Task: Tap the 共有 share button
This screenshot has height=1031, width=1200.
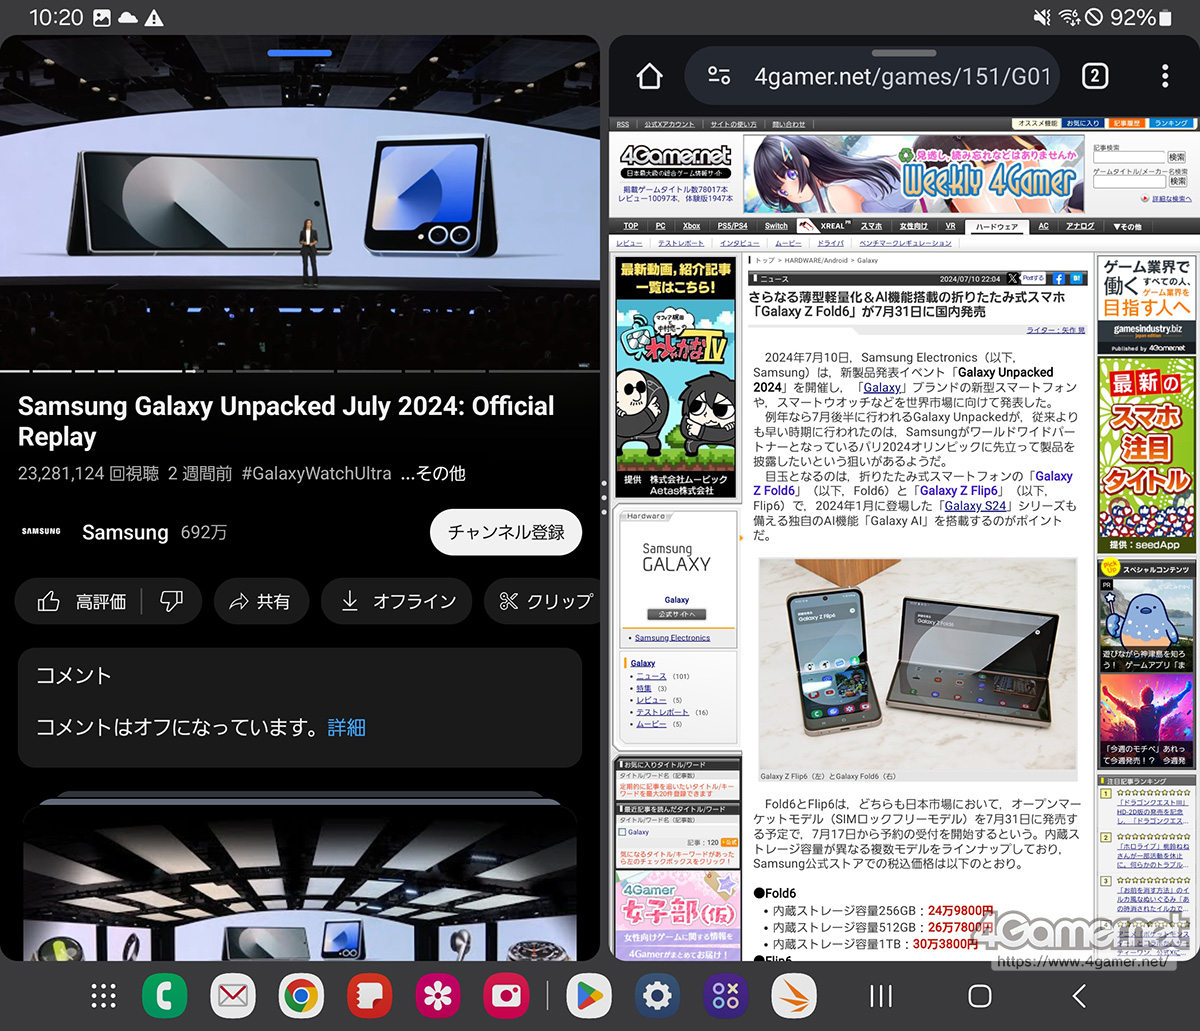Action: click(x=259, y=601)
